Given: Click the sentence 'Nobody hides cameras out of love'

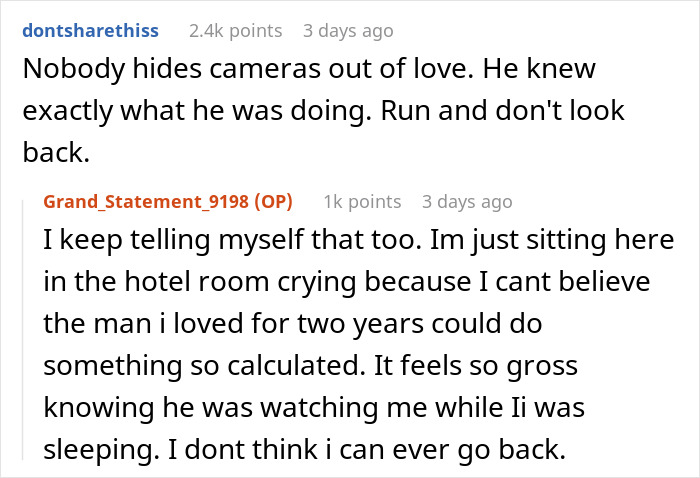Looking at the screenshot, I should pyautogui.click(x=227, y=72).
